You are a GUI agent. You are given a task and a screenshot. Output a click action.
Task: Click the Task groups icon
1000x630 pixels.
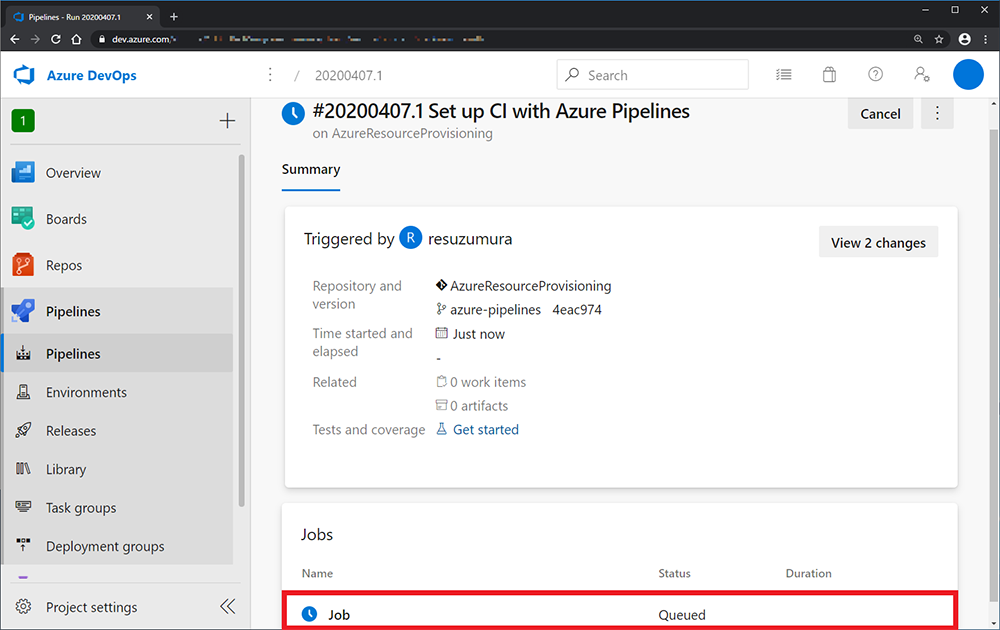23,507
